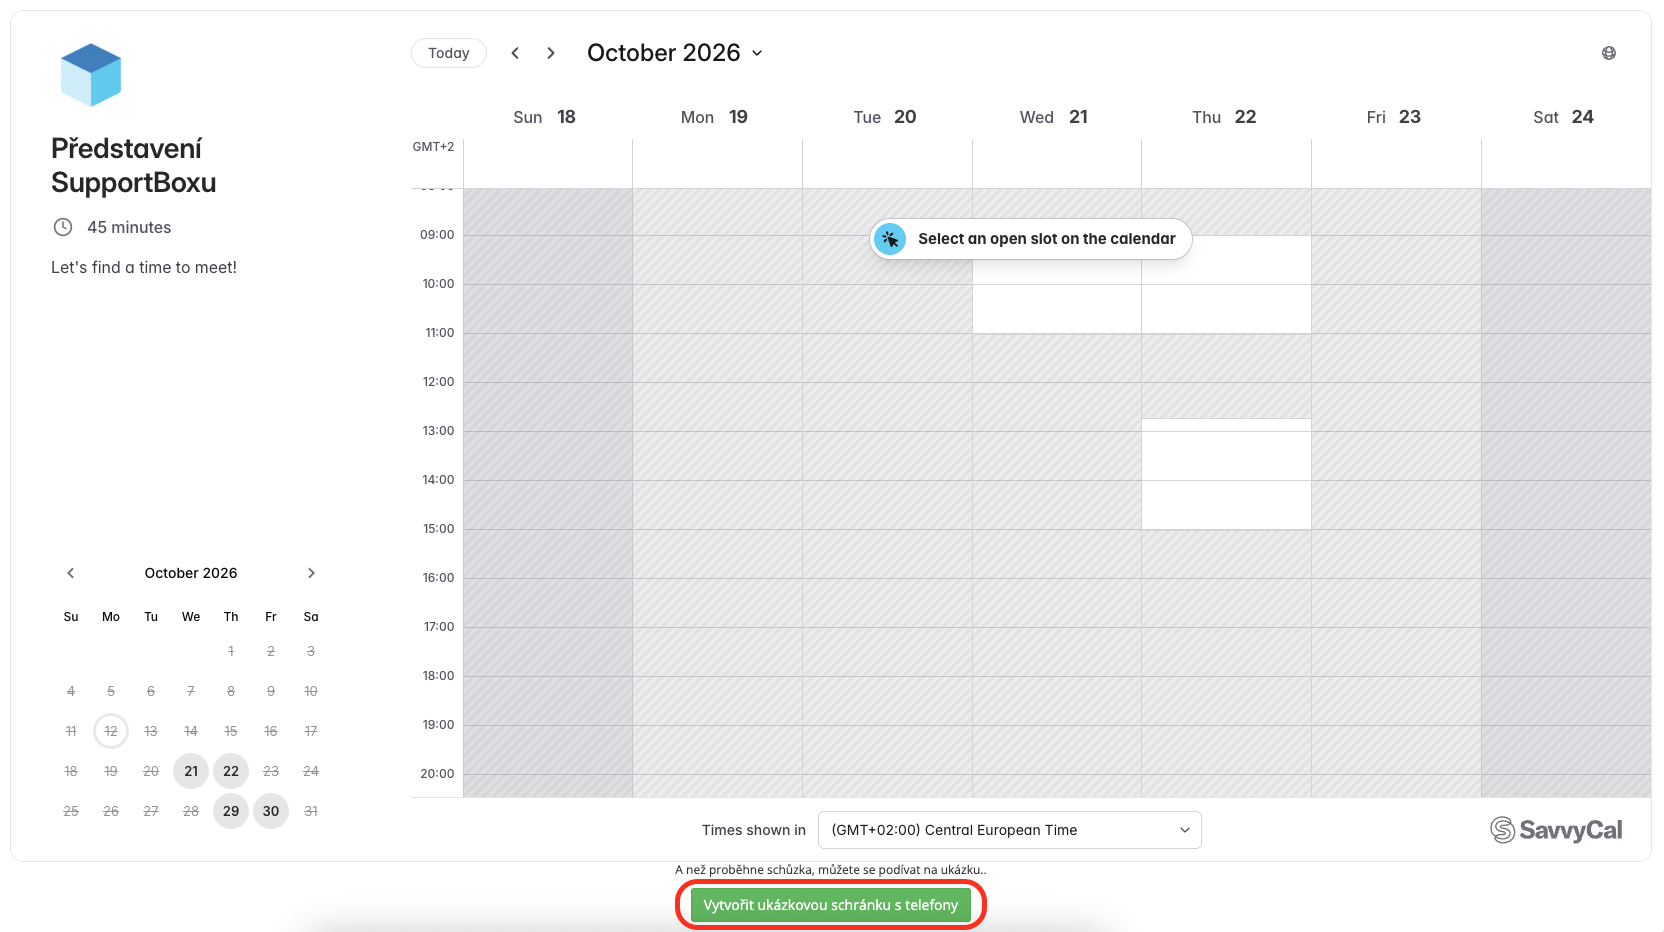Select day 22 in the mini calendar
The image size is (1664, 932).
(x=231, y=771)
